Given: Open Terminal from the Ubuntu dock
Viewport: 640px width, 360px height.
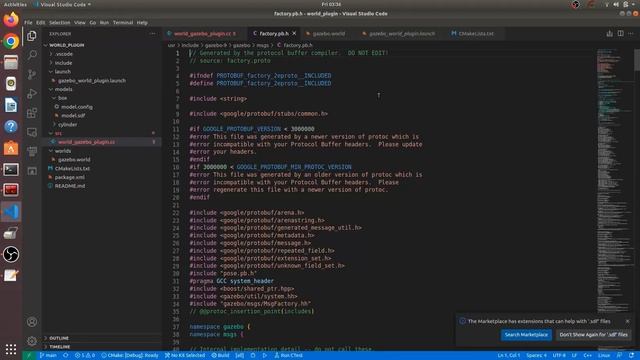Looking at the screenshot, I should [11, 169].
